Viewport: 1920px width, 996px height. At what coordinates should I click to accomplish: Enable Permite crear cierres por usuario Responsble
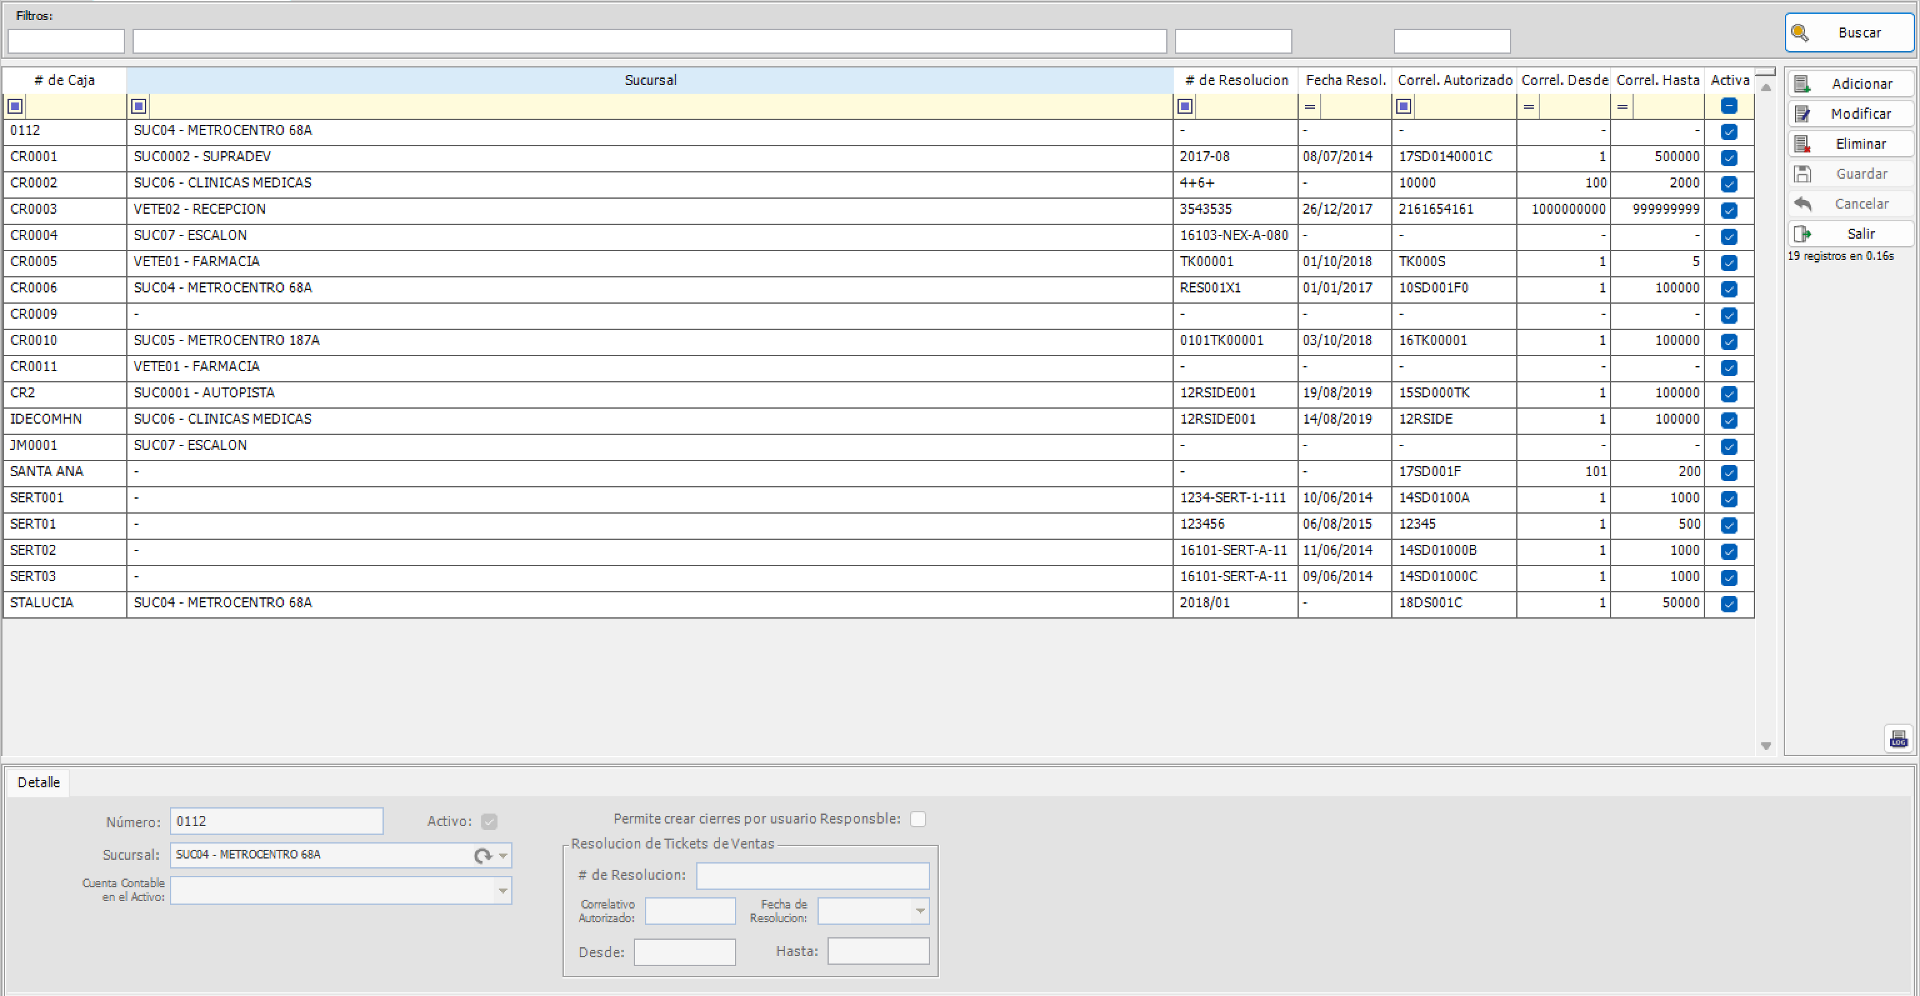coord(917,818)
